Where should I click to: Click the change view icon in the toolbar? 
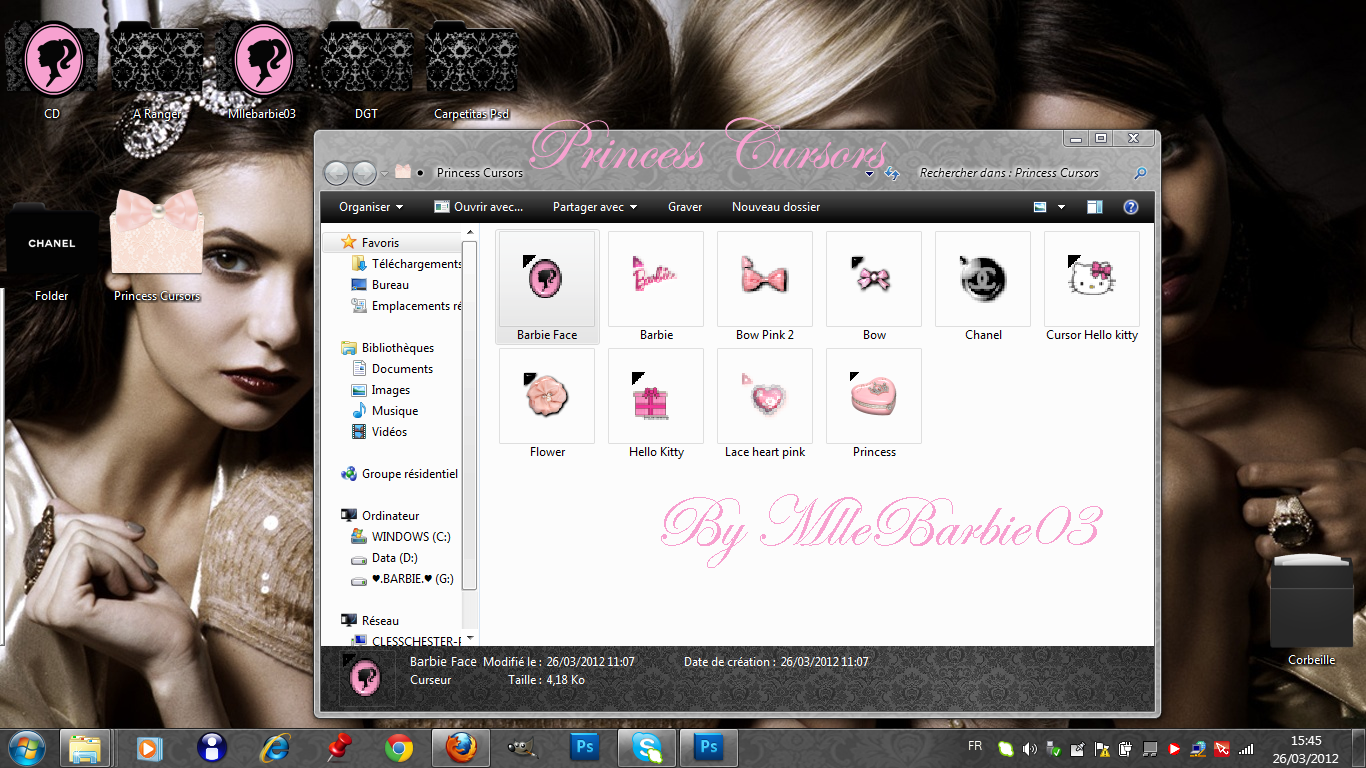(x=1040, y=207)
